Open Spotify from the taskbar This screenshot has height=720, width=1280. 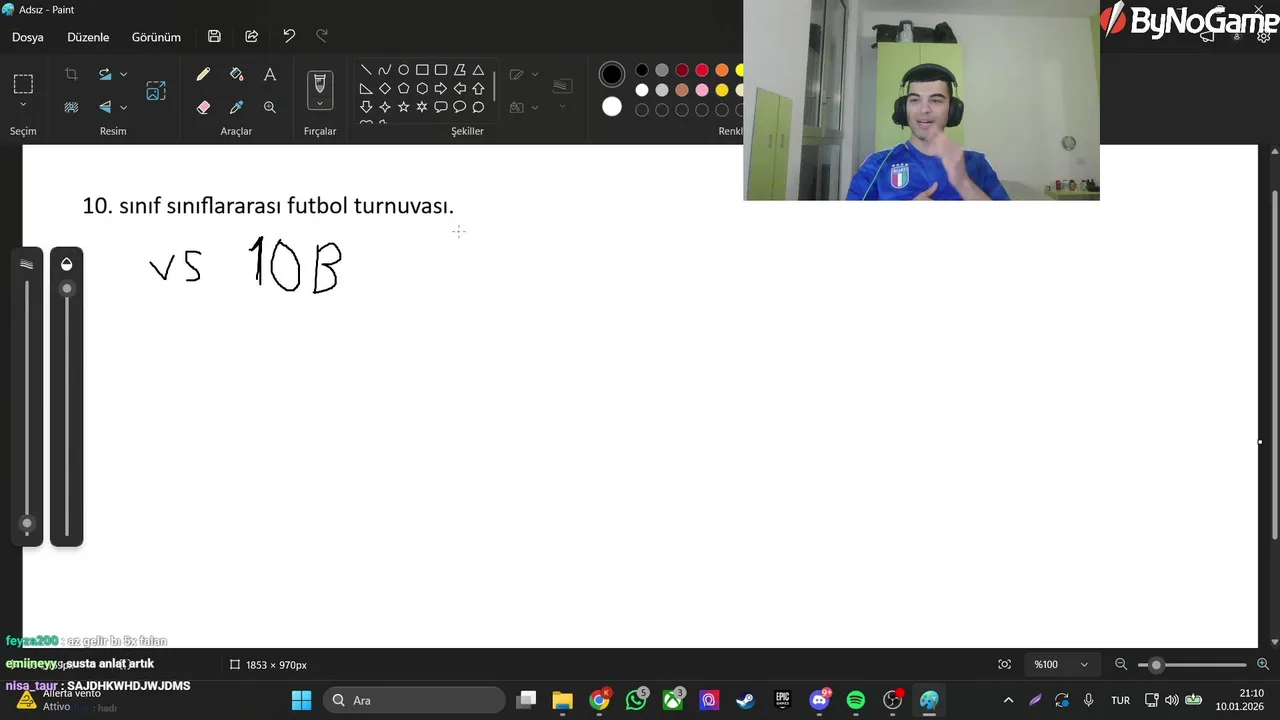coord(856,700)
